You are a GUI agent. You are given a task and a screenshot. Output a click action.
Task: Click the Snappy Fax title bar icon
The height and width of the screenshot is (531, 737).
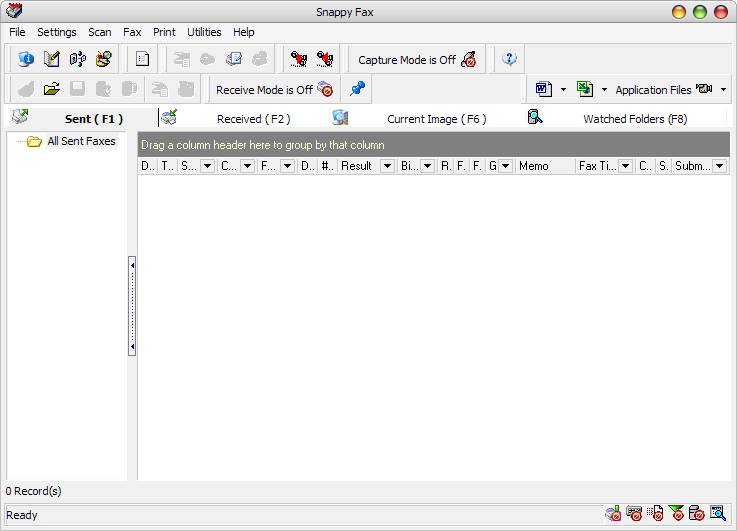14,11
